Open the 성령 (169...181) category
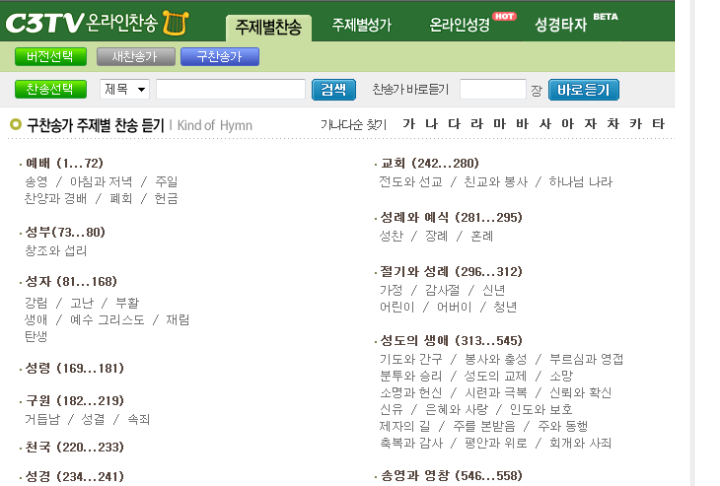 coord(74,368)
